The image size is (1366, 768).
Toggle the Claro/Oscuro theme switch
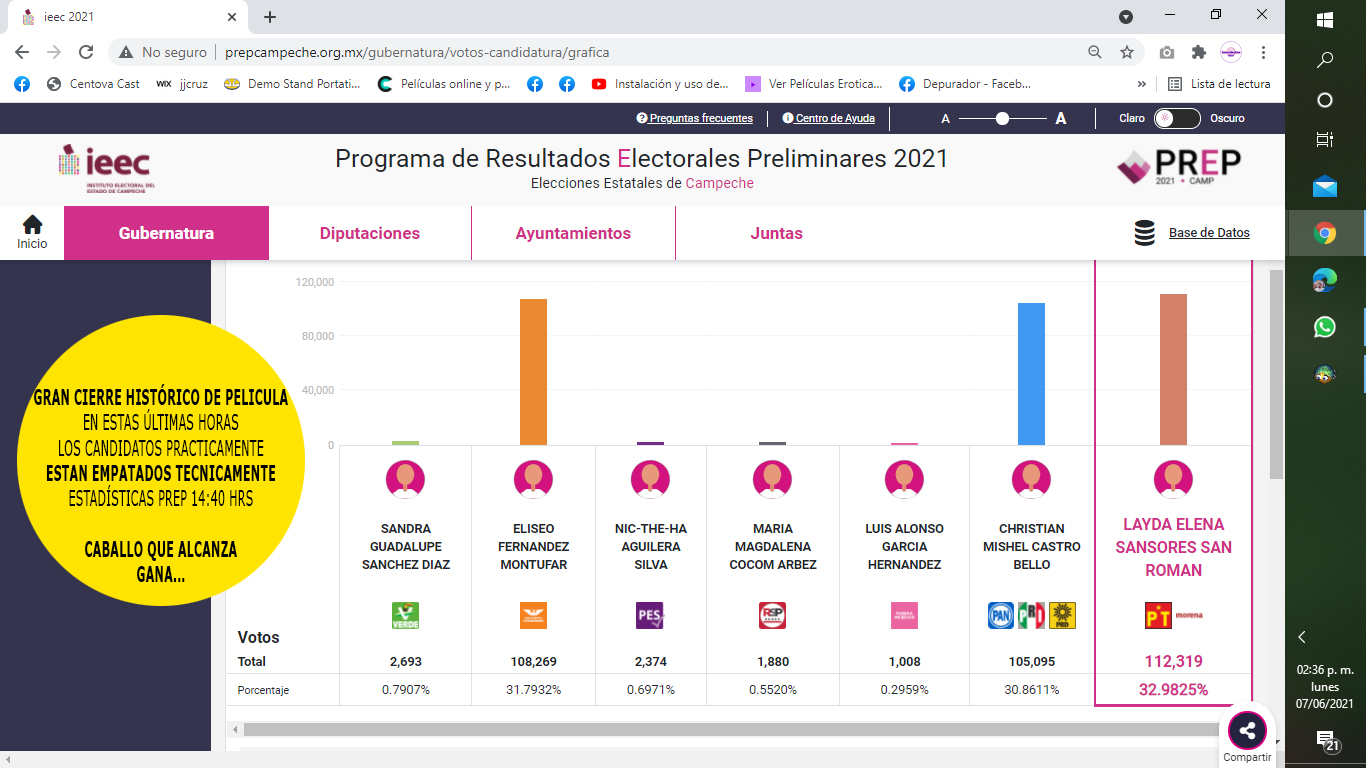pos(1176,118)
